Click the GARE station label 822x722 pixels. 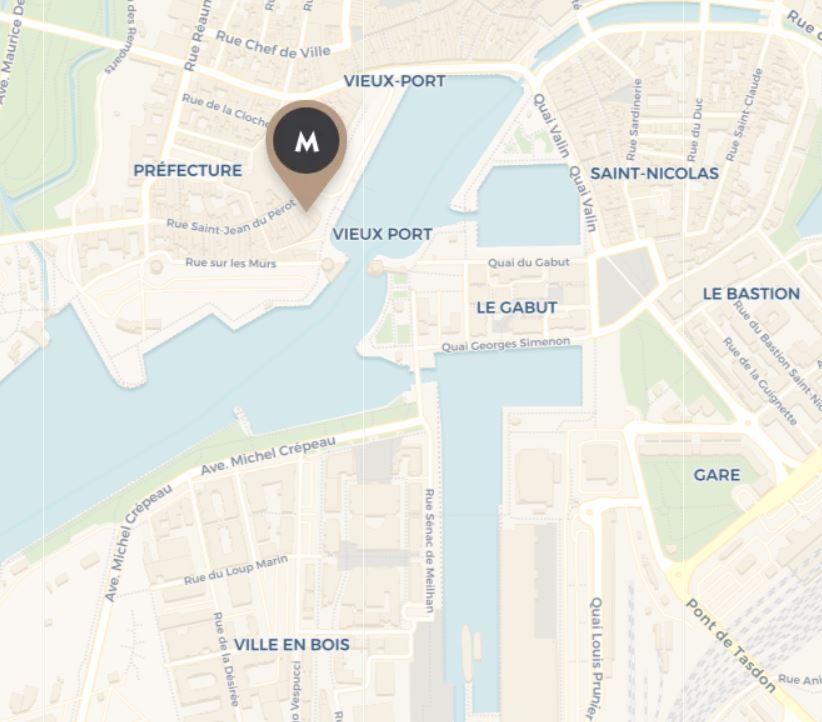[717, 475]
